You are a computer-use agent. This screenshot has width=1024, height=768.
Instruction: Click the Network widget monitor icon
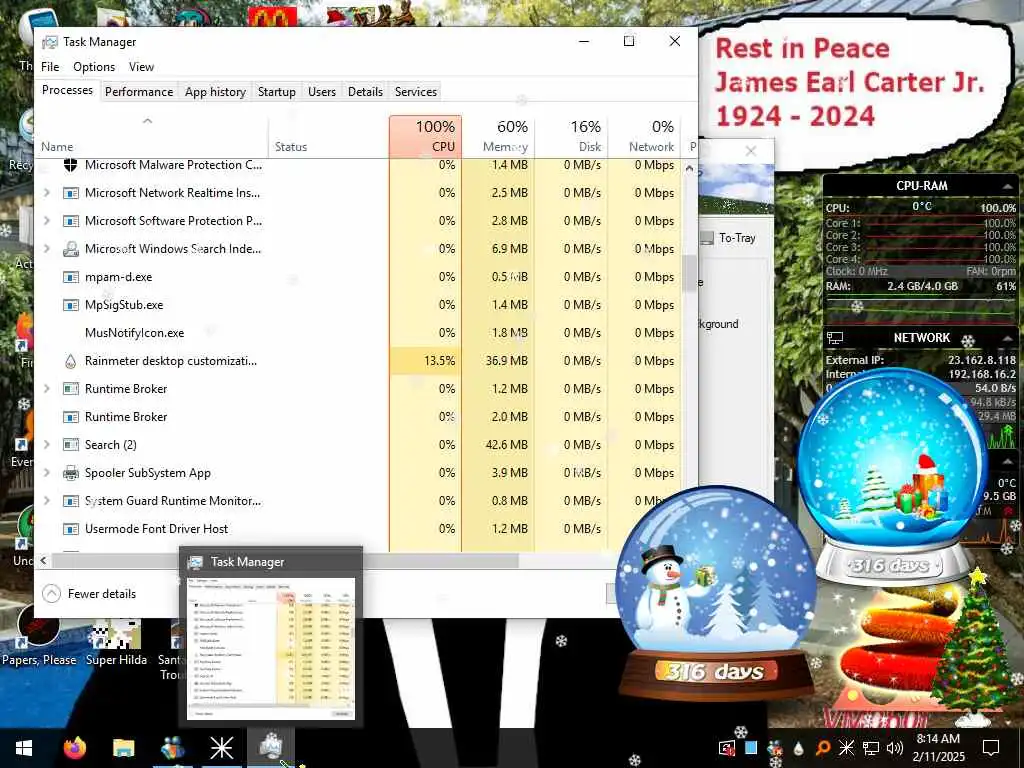point(835,338)
